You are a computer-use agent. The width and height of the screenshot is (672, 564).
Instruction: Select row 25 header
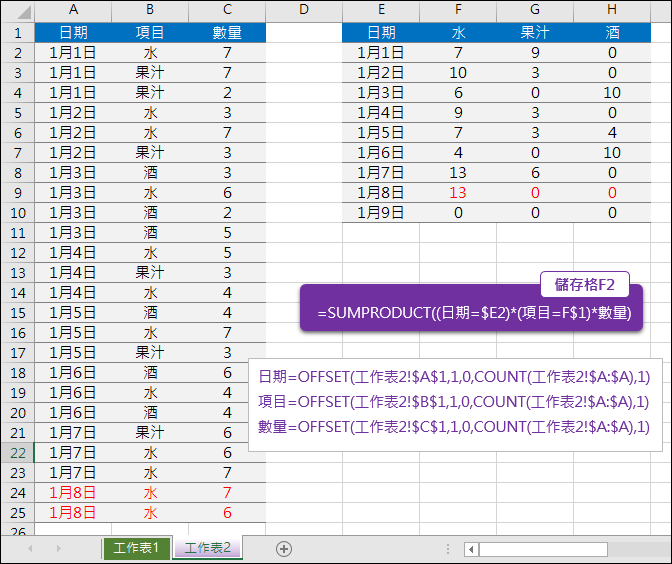(18, 513)
